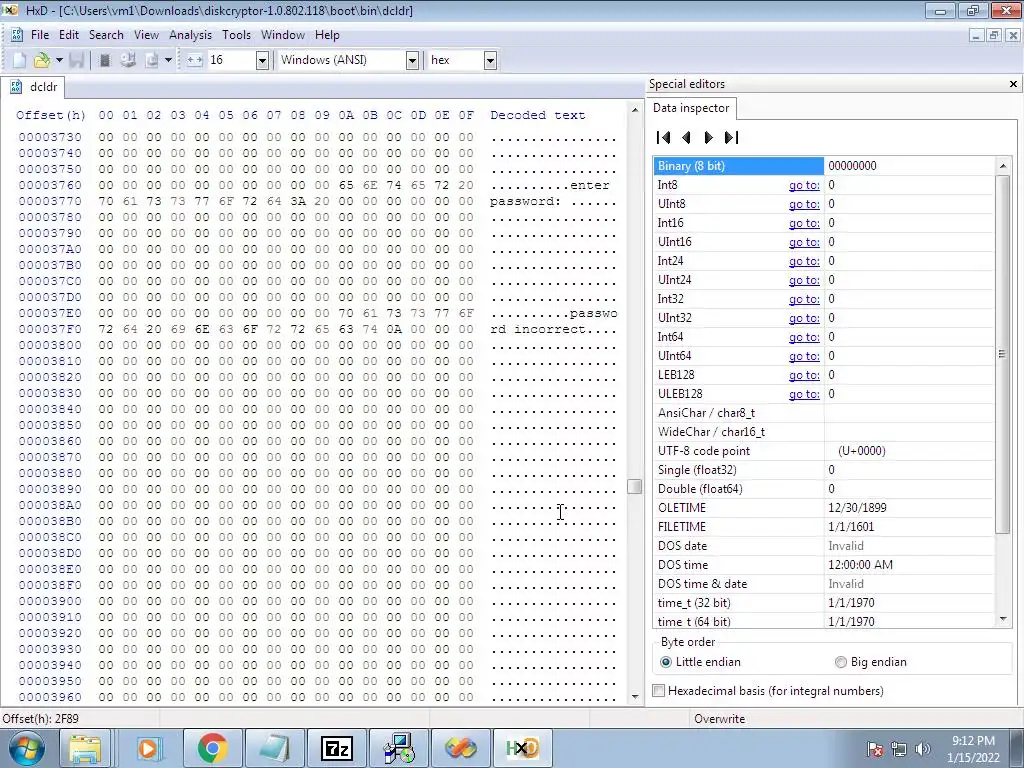Click the OLETIME value 12/30/1899
Screen dimensions: 1024x768
(x=857, y=507)
